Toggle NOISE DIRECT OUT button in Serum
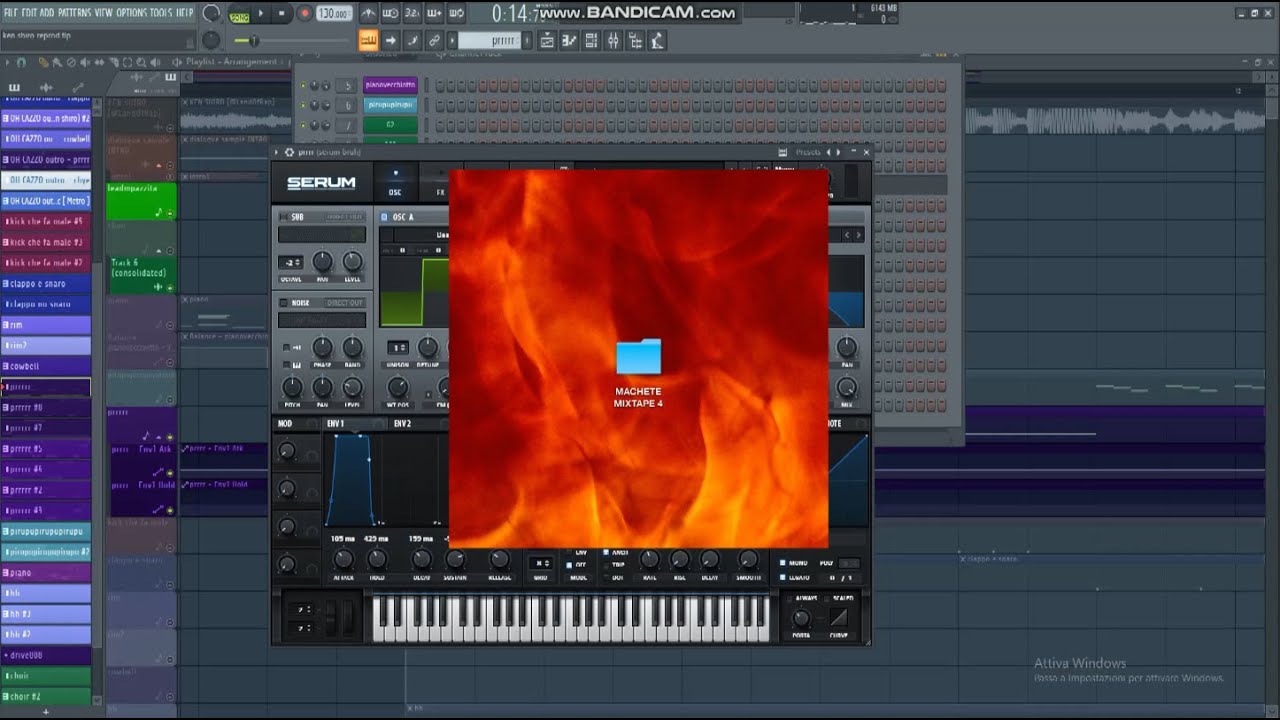The width and height of the screenshot is (1280, 720). click(344, 303)
